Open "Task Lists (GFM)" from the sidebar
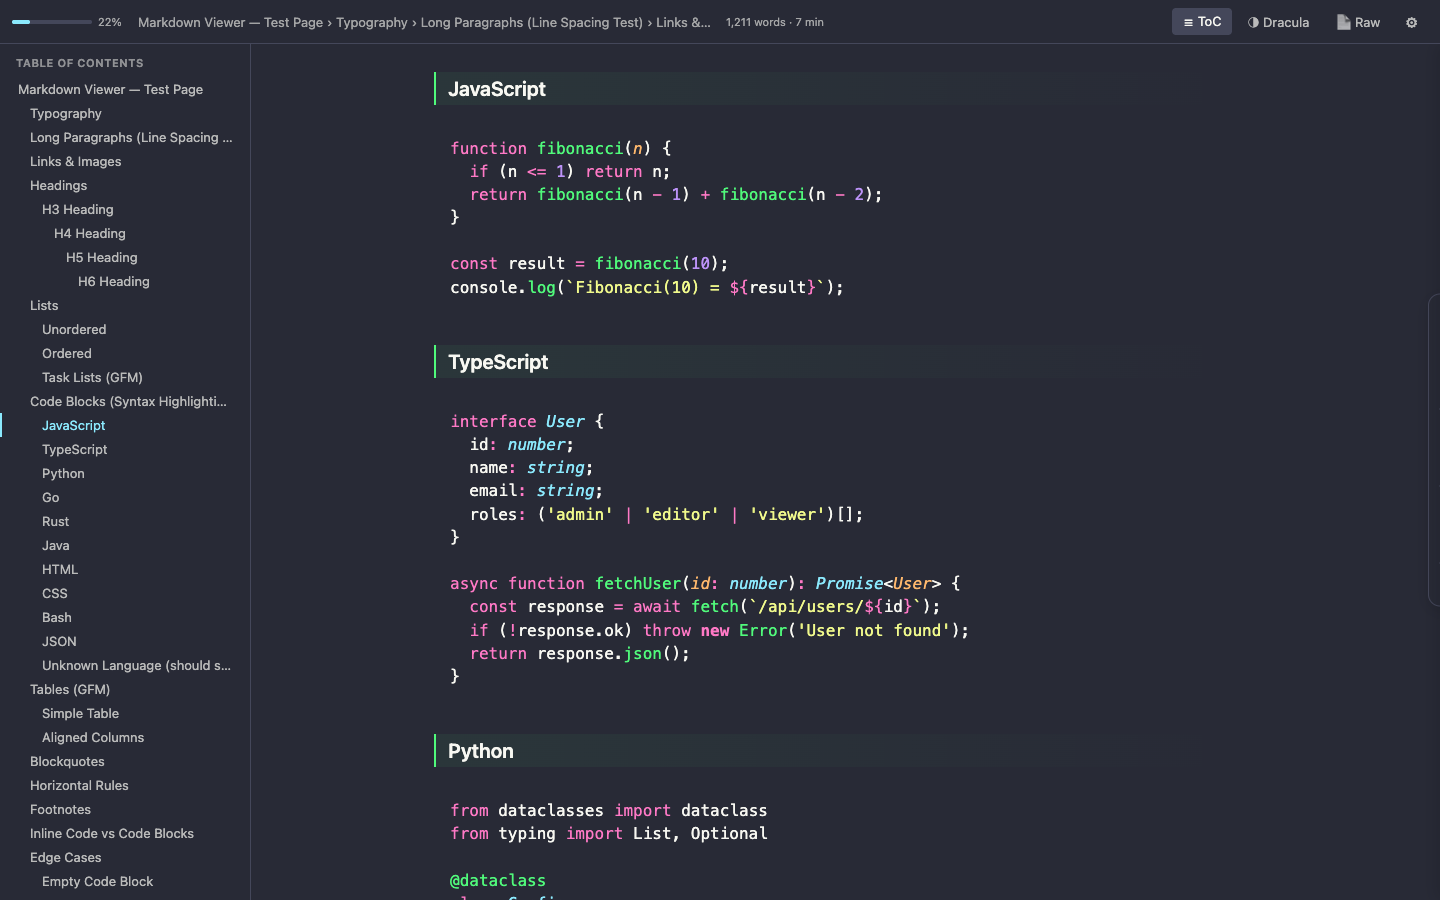 (92, 377)
